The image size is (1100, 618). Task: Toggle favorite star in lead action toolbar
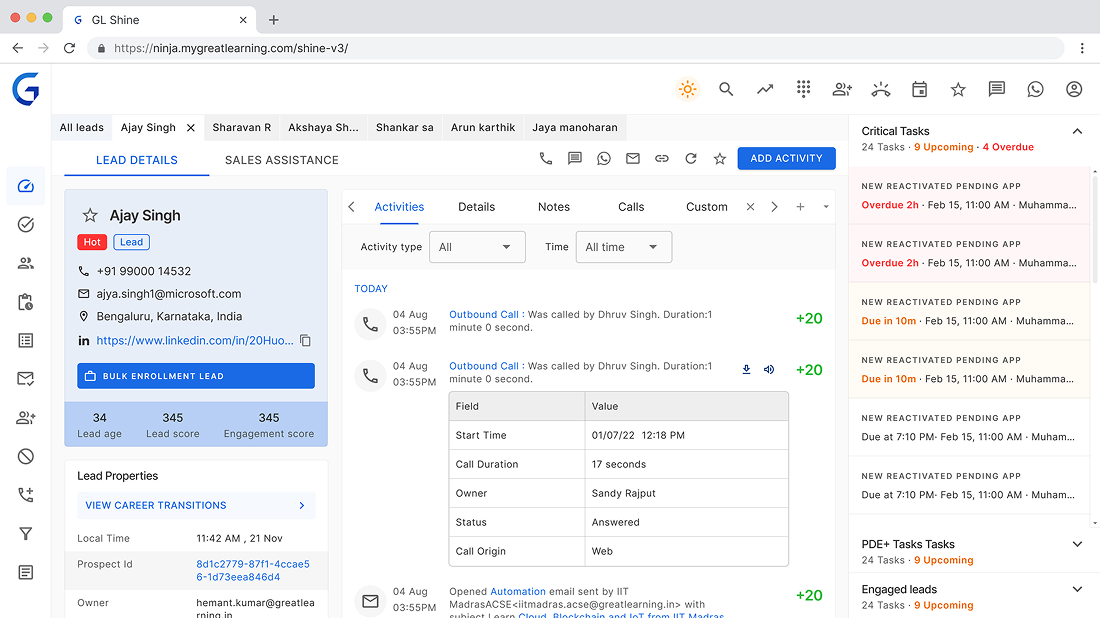click(719, 158)
